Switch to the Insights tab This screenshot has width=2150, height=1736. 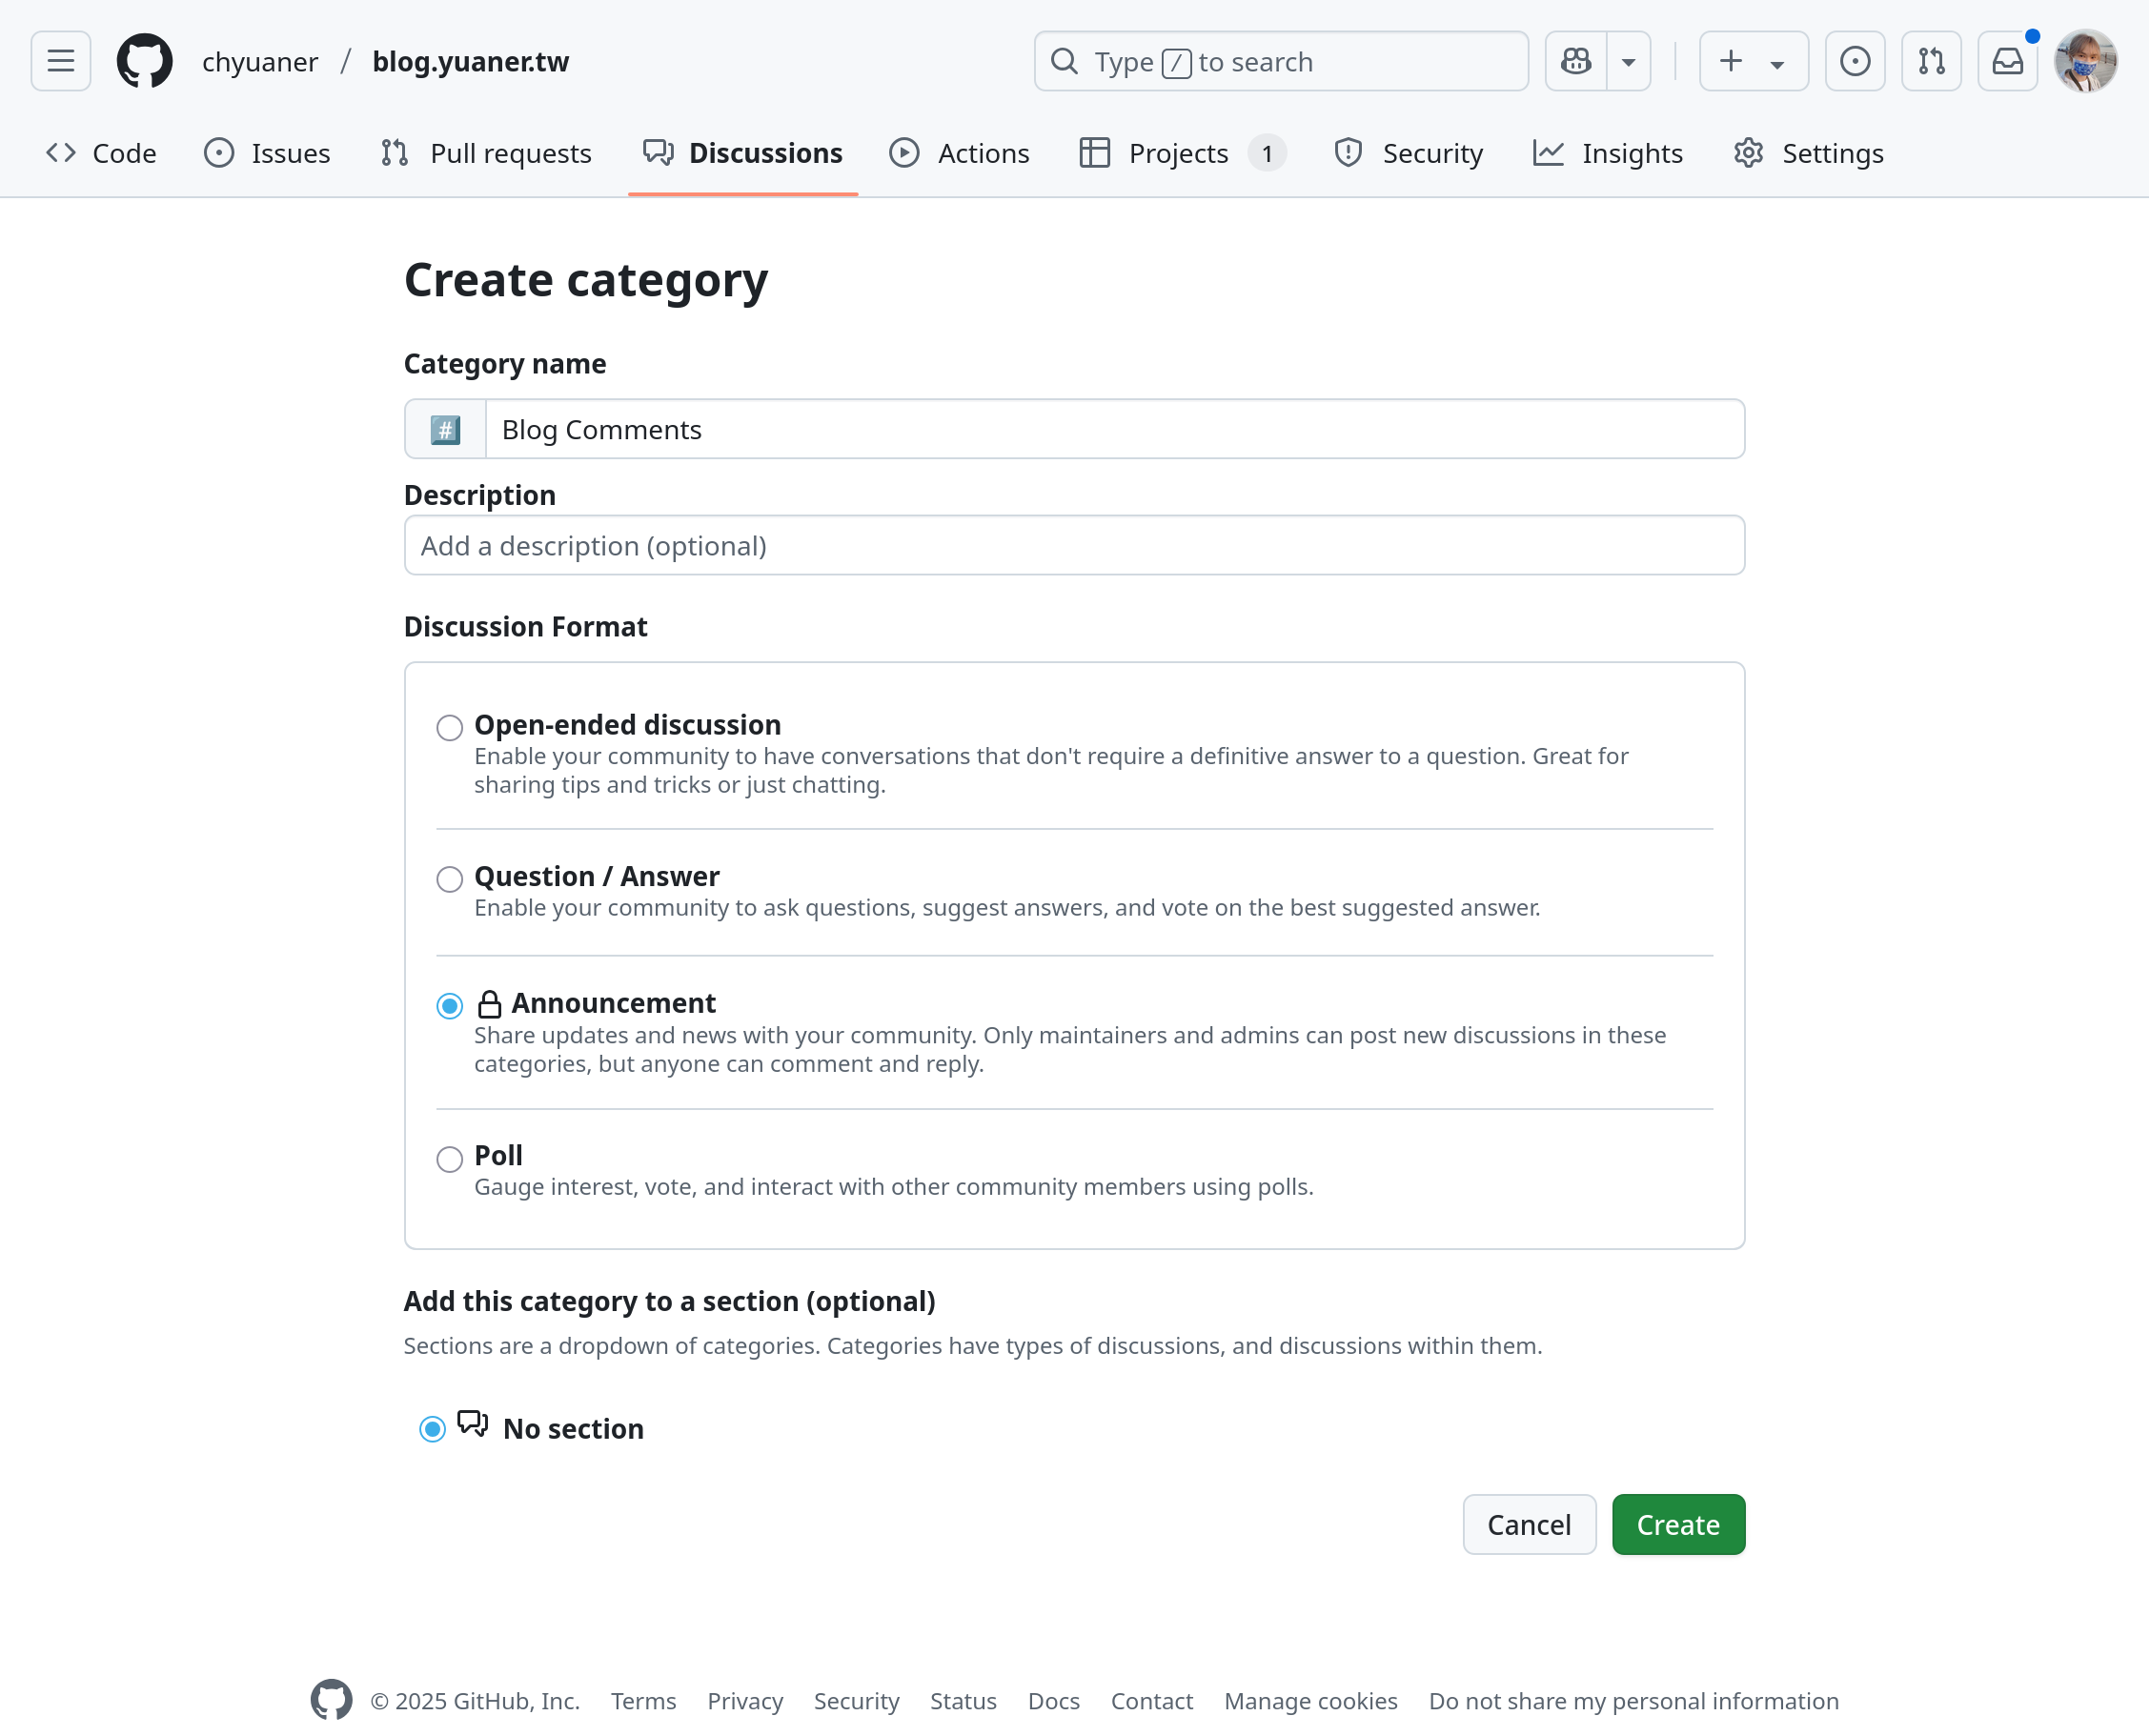(x=1608, y=153)
